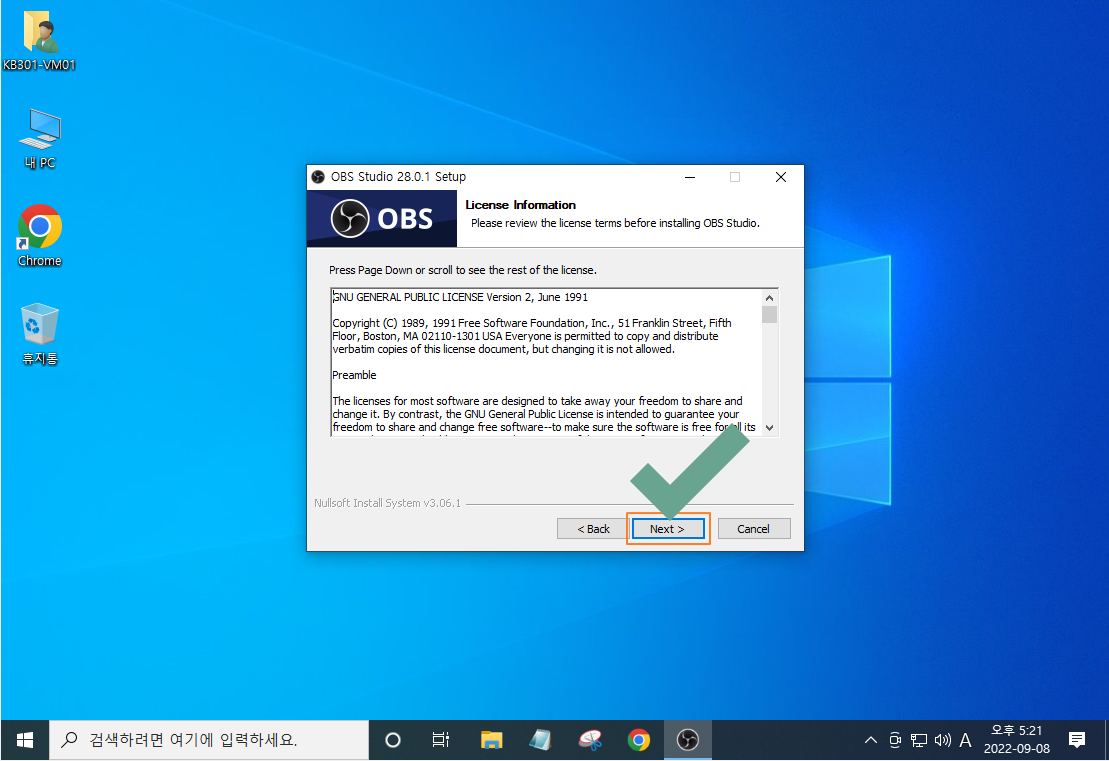
Task: Click the License Information heading
Action: click(521, 205)
